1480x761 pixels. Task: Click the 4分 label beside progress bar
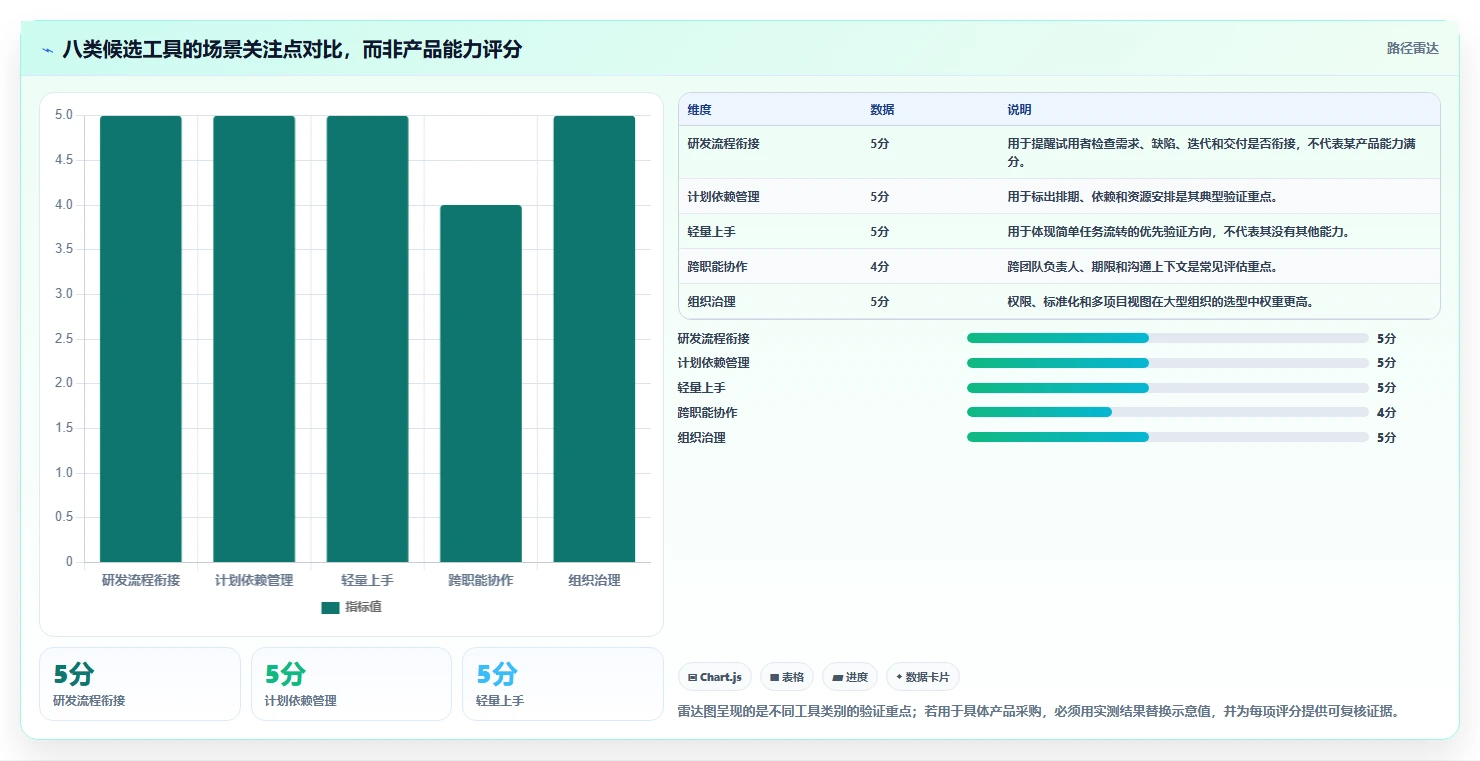(x=1386, y=413)
